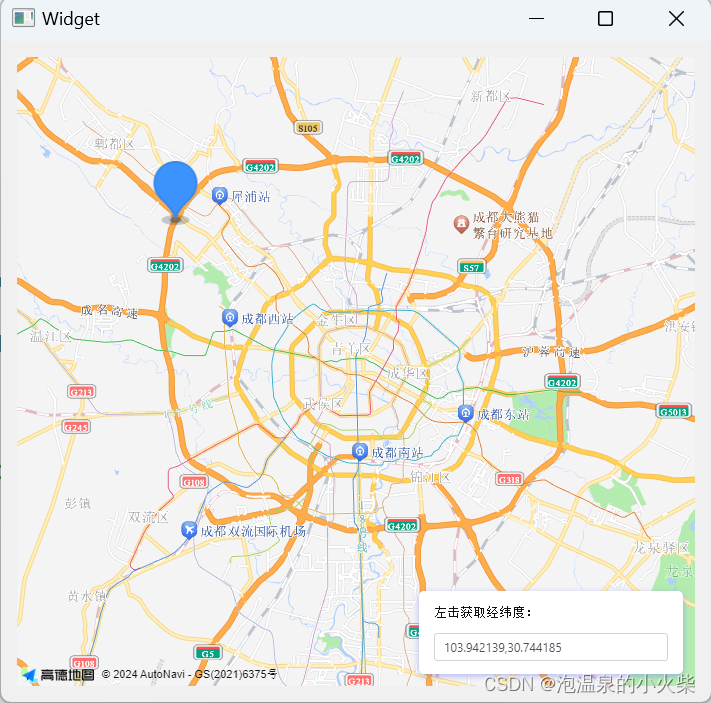Open the 高德地图 AutoNavi logo link
711x703 pixels.
coord(58,674)
